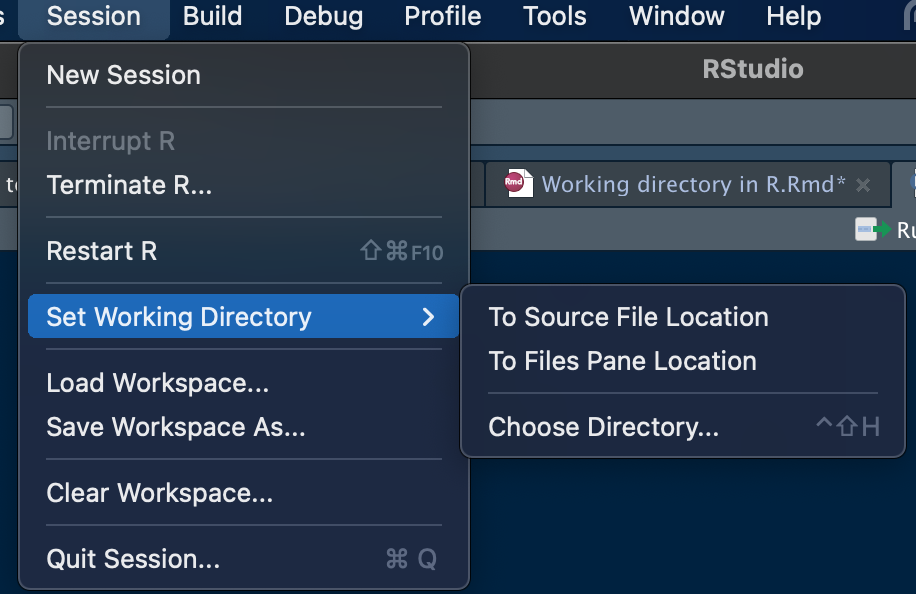This screenshot has height=594, width=916.
Task: Choose New Session from the menu
Action: pyautogui.click(x=244, y=75)
